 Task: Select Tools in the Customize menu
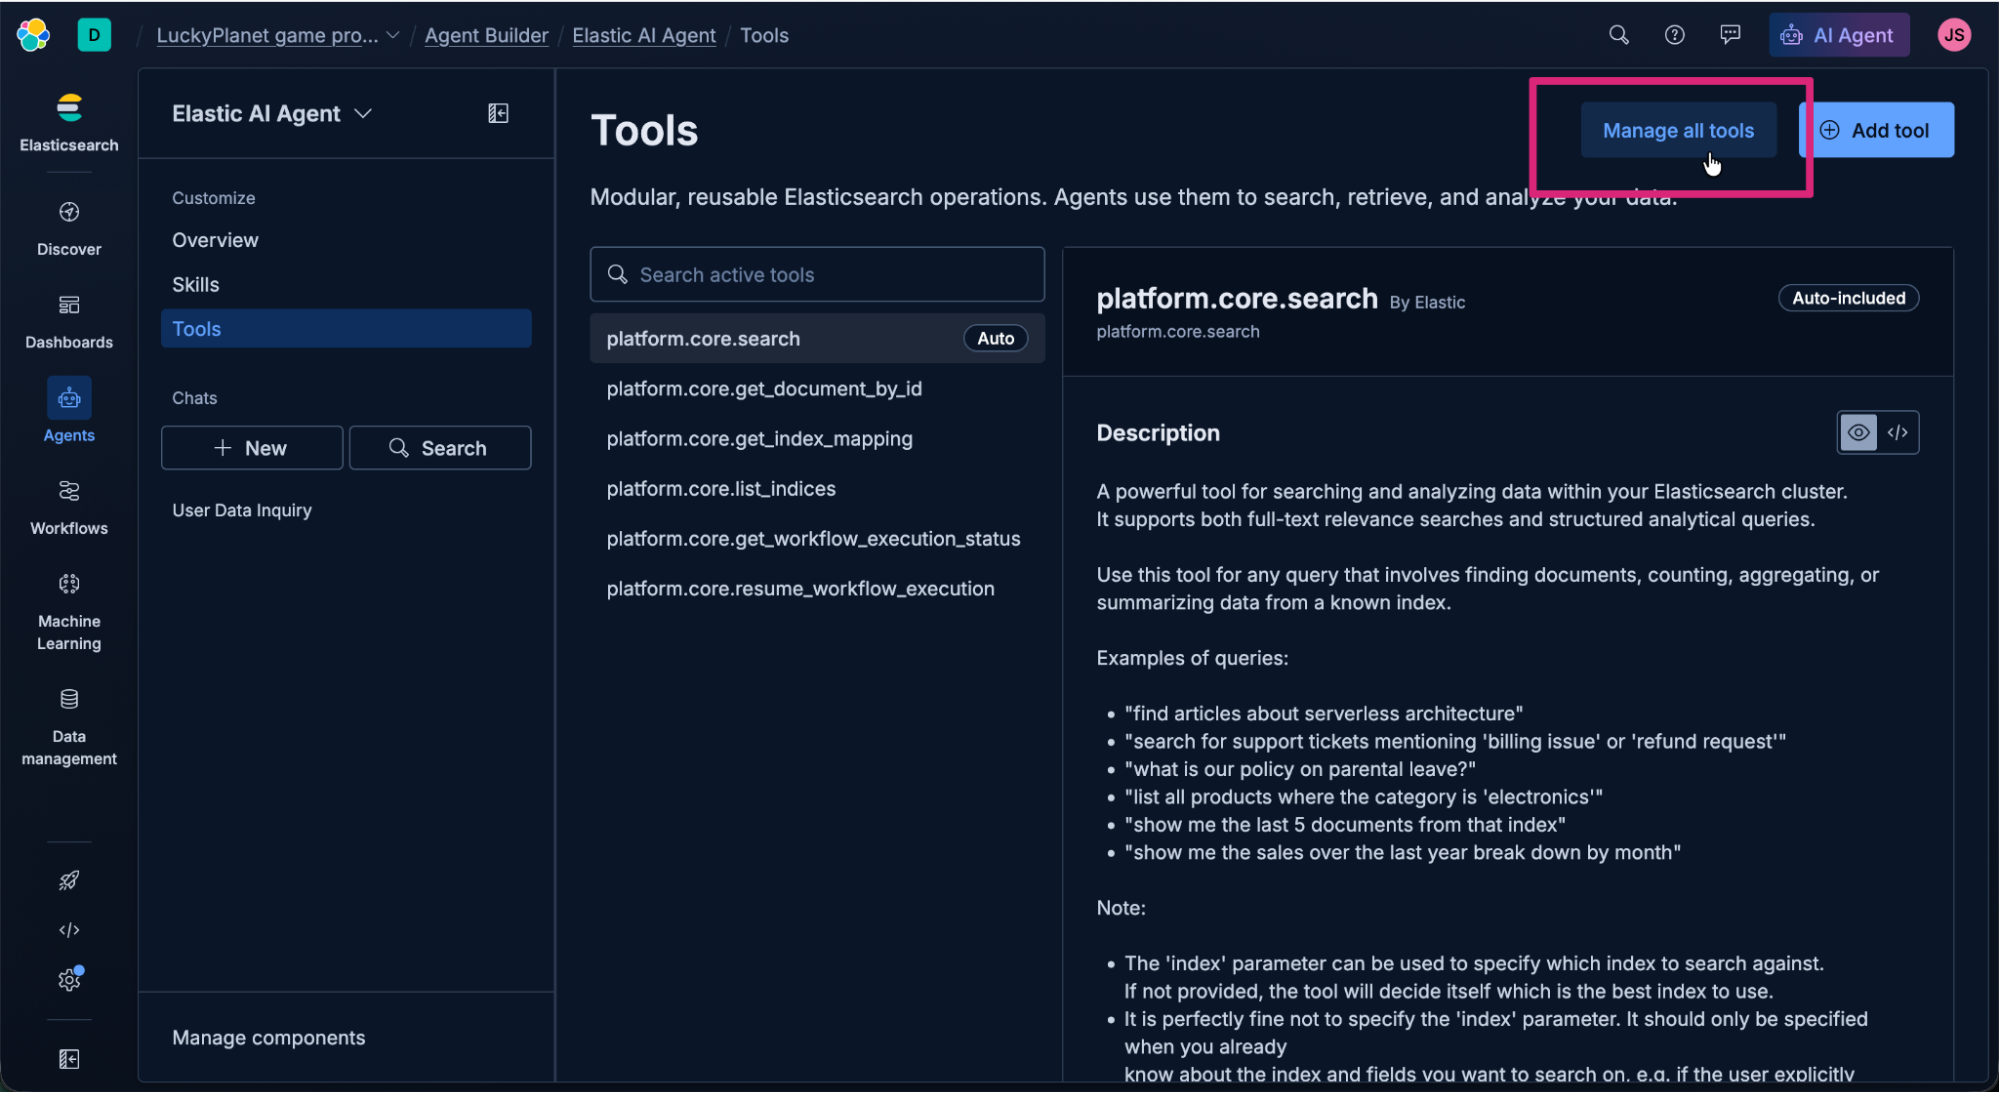point(346,328)
